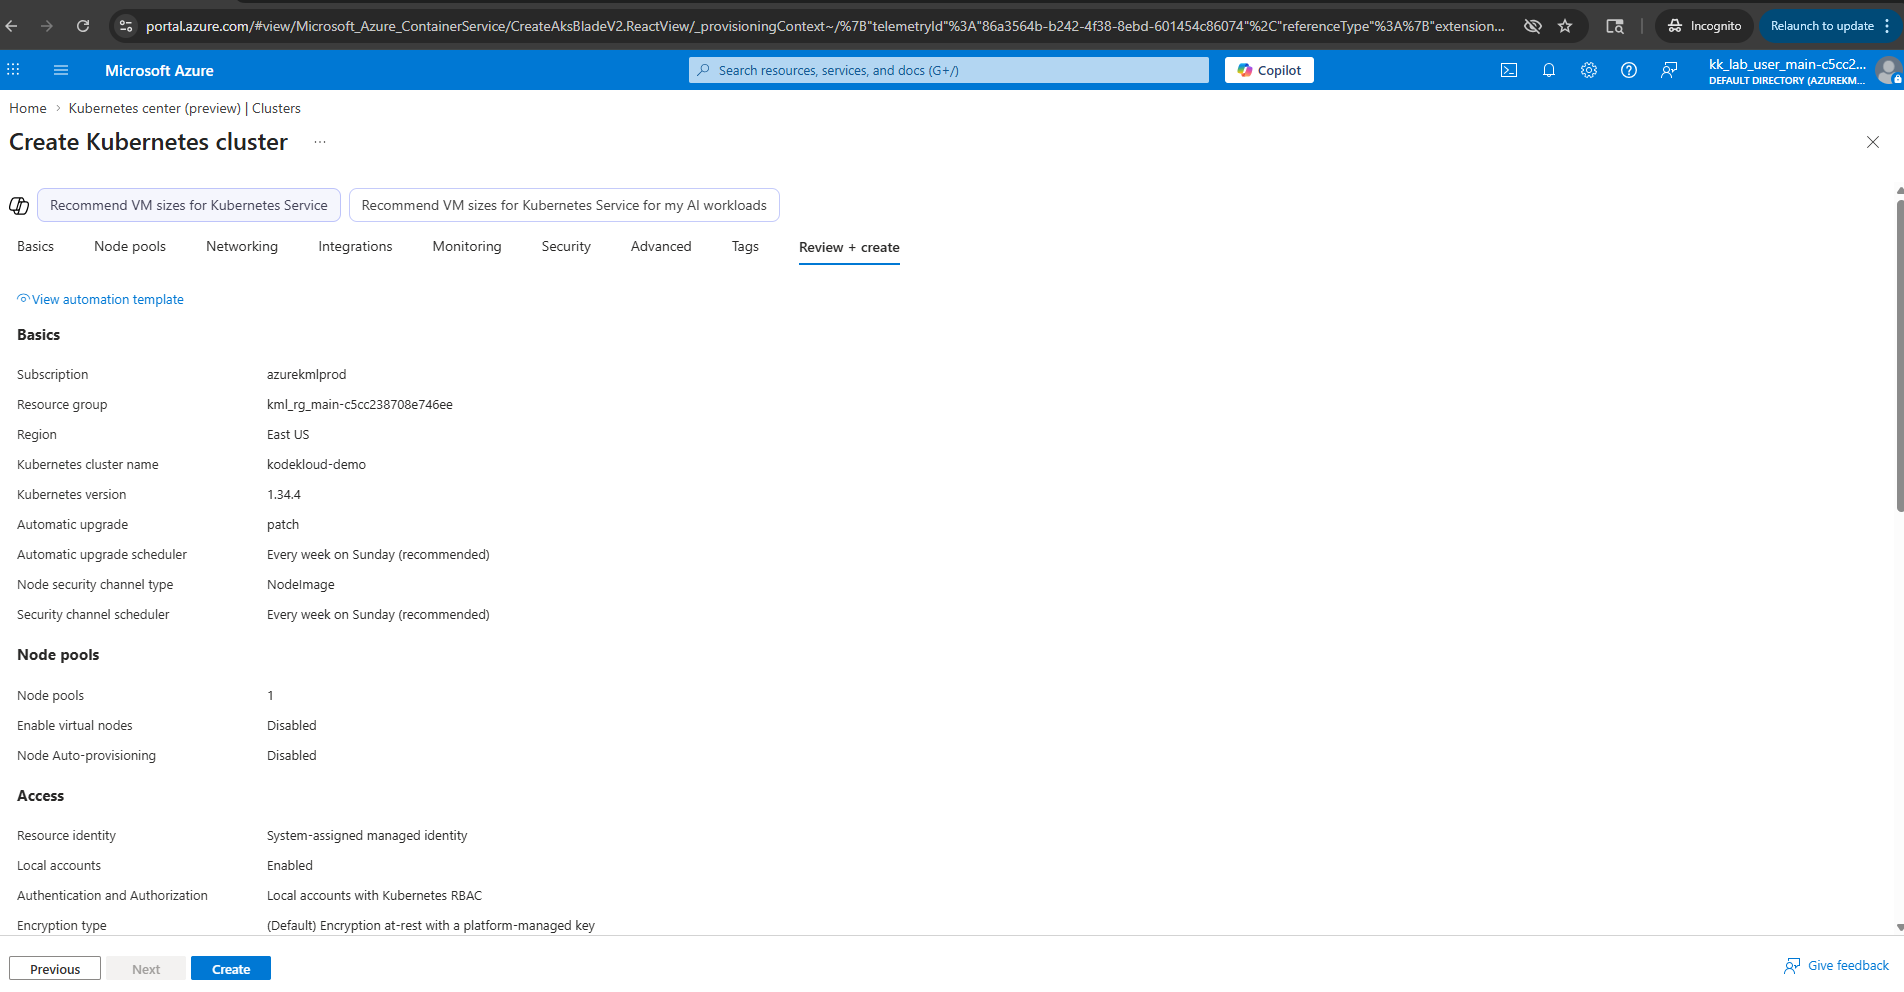Image resolution: width=1904 pixels, height=992 pixels.
Task: Click the vertical scrollbar thumb
Action: click(1899, 355)
